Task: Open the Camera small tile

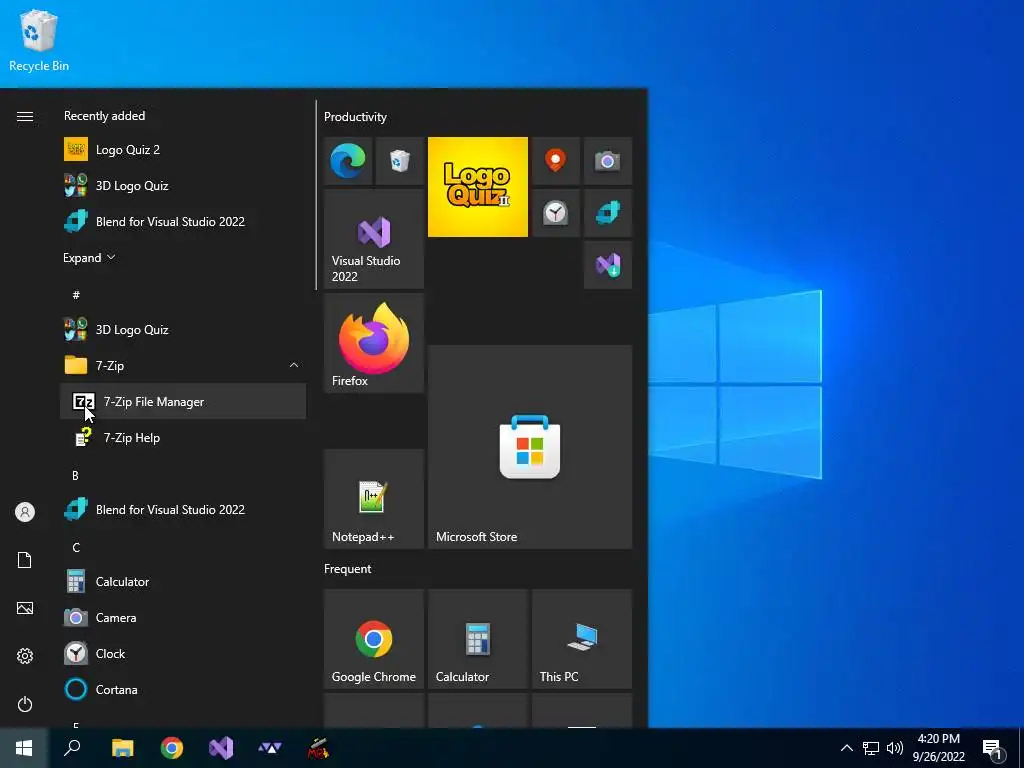Action: (608, 161)
